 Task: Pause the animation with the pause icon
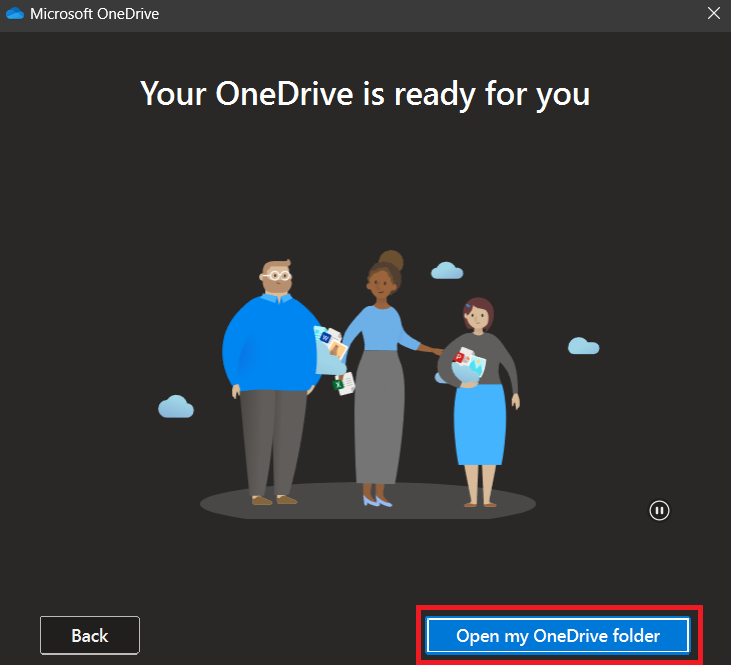tap(659, 510)
